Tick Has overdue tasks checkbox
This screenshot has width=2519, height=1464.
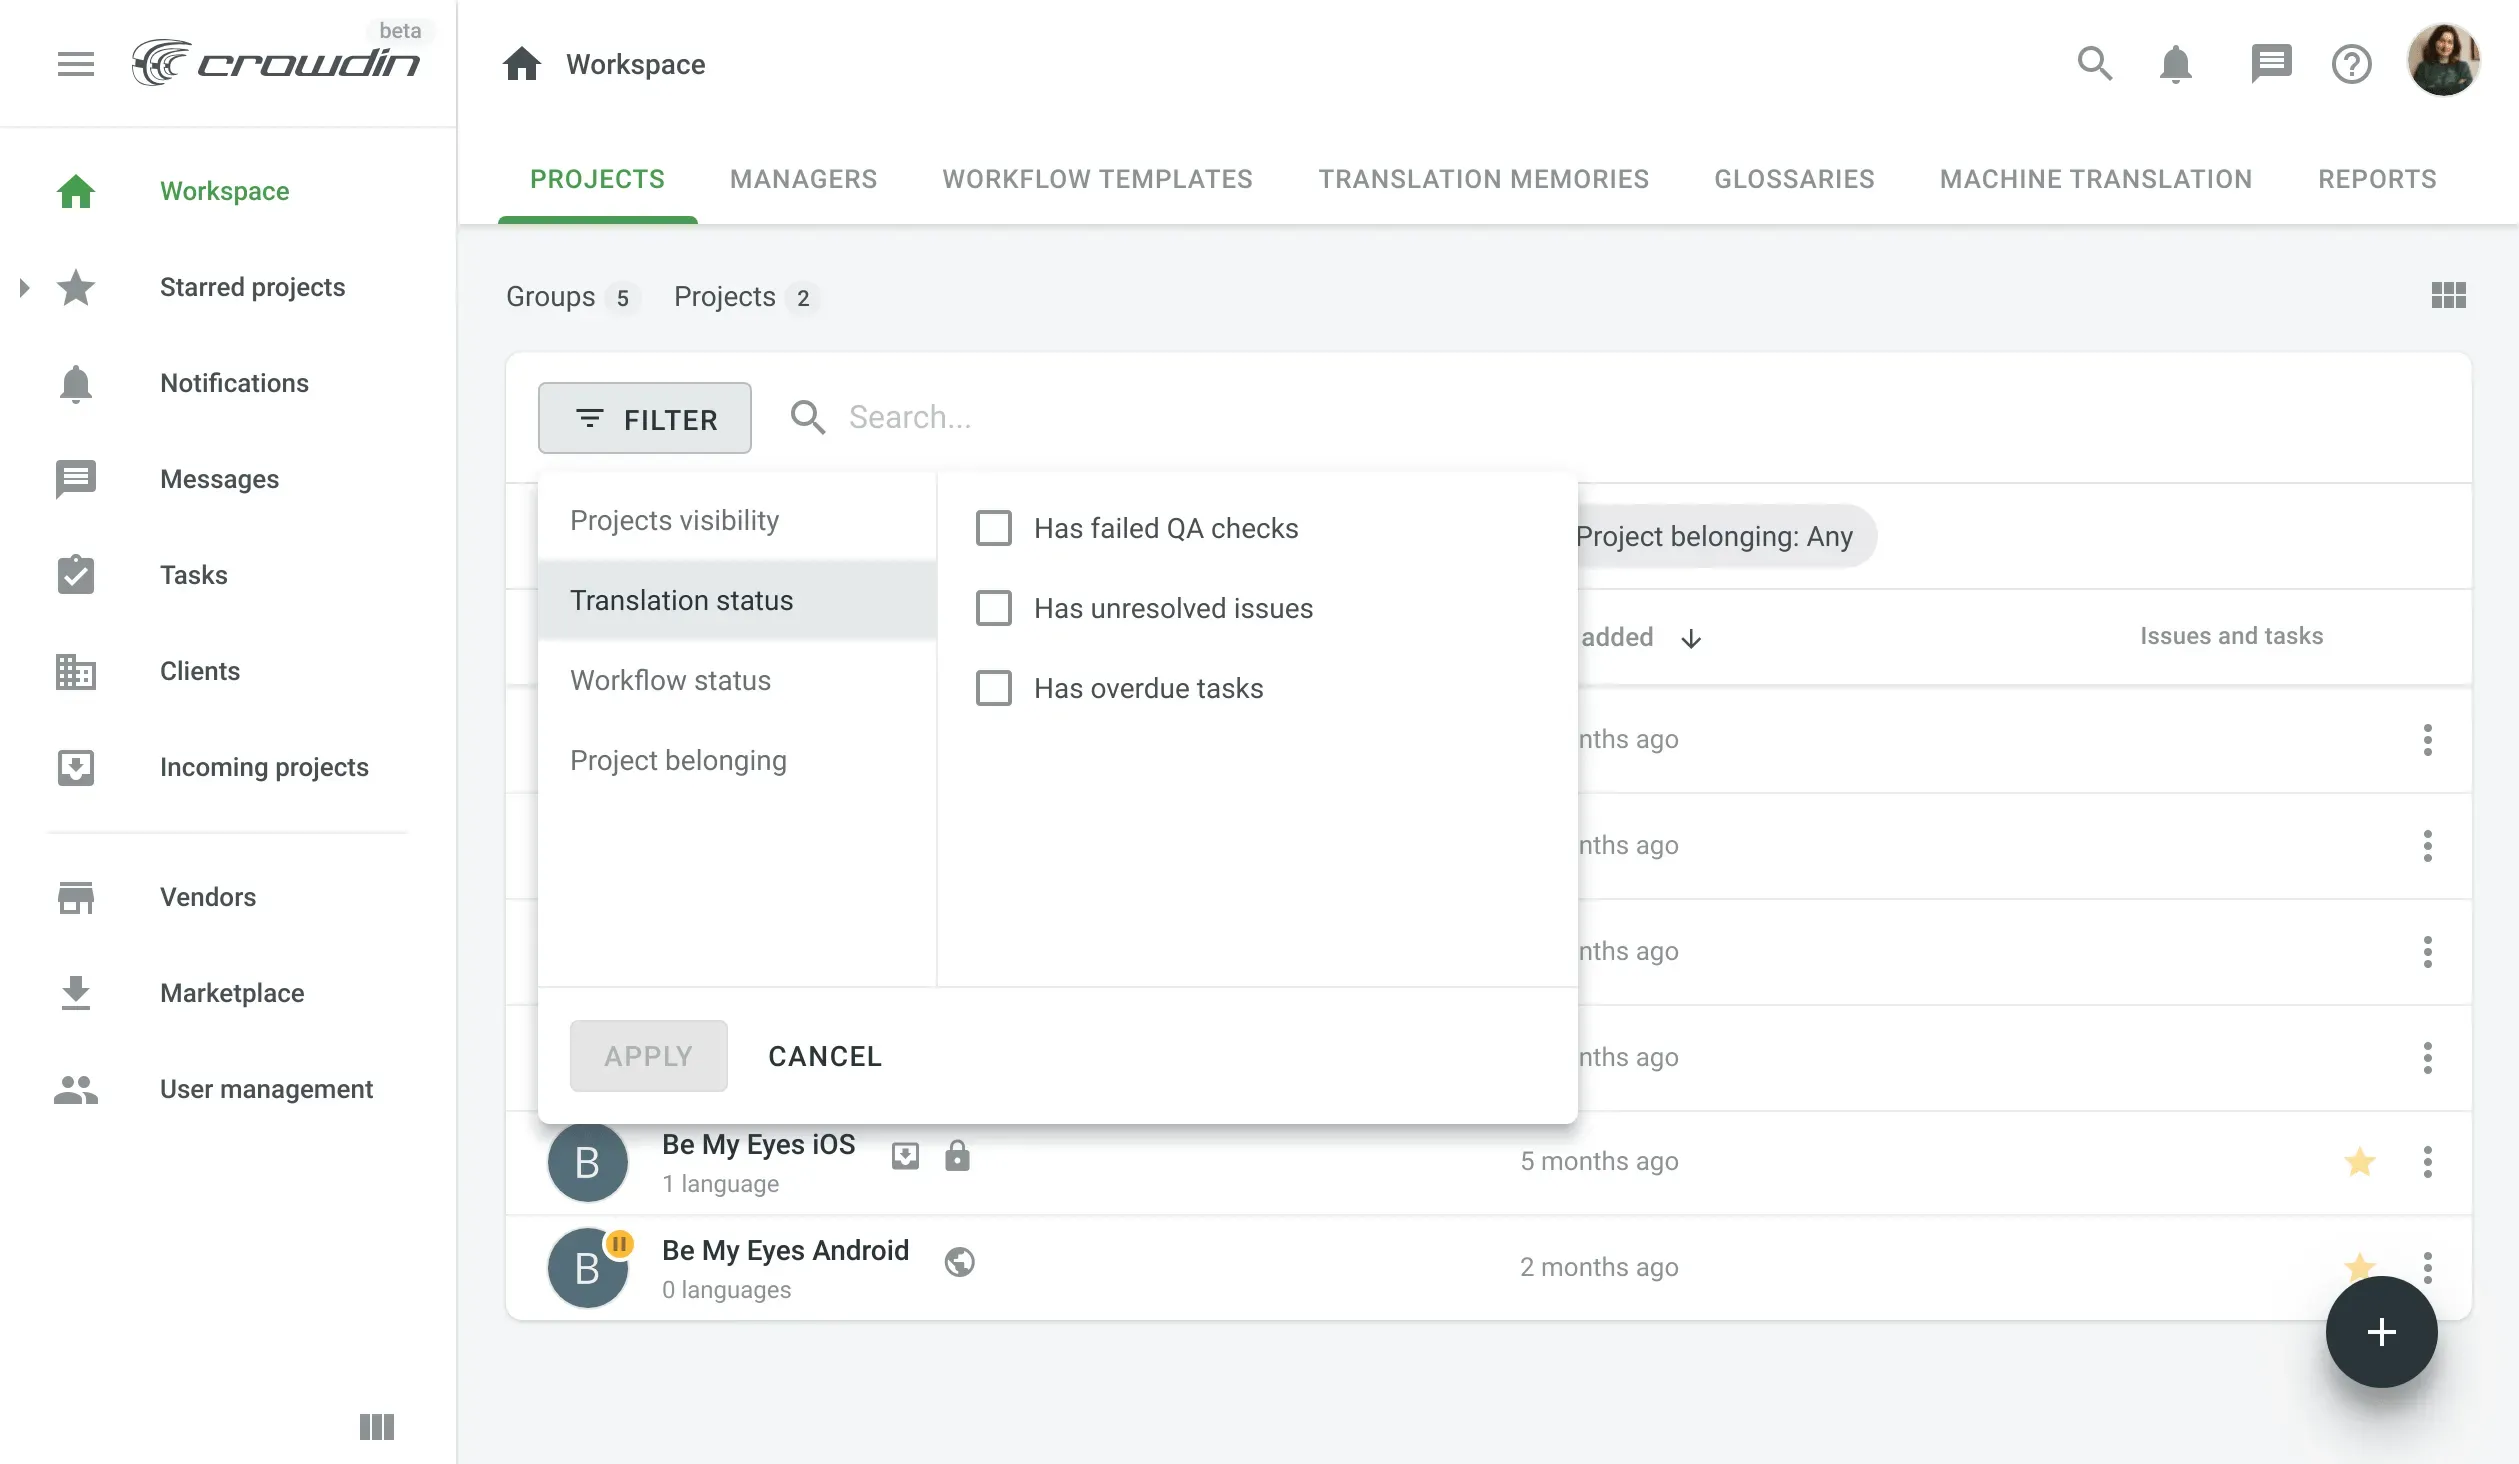click(993, 688)
